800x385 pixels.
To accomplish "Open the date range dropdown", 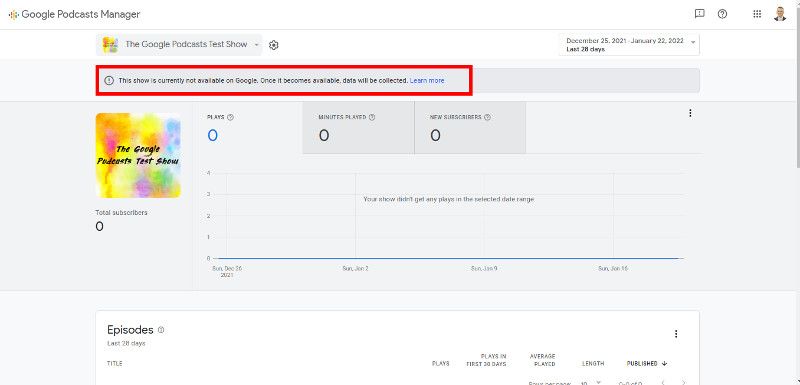I will 630,45.
